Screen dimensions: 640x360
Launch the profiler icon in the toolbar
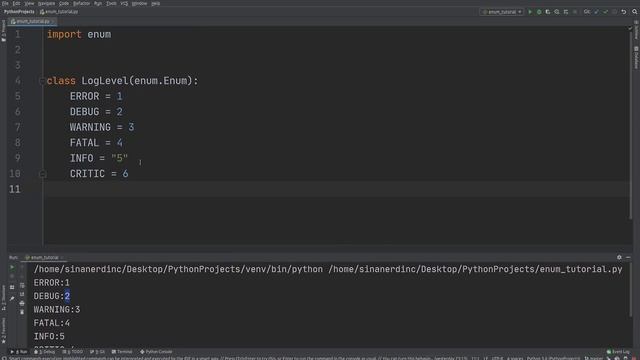(x=557, y=12)
